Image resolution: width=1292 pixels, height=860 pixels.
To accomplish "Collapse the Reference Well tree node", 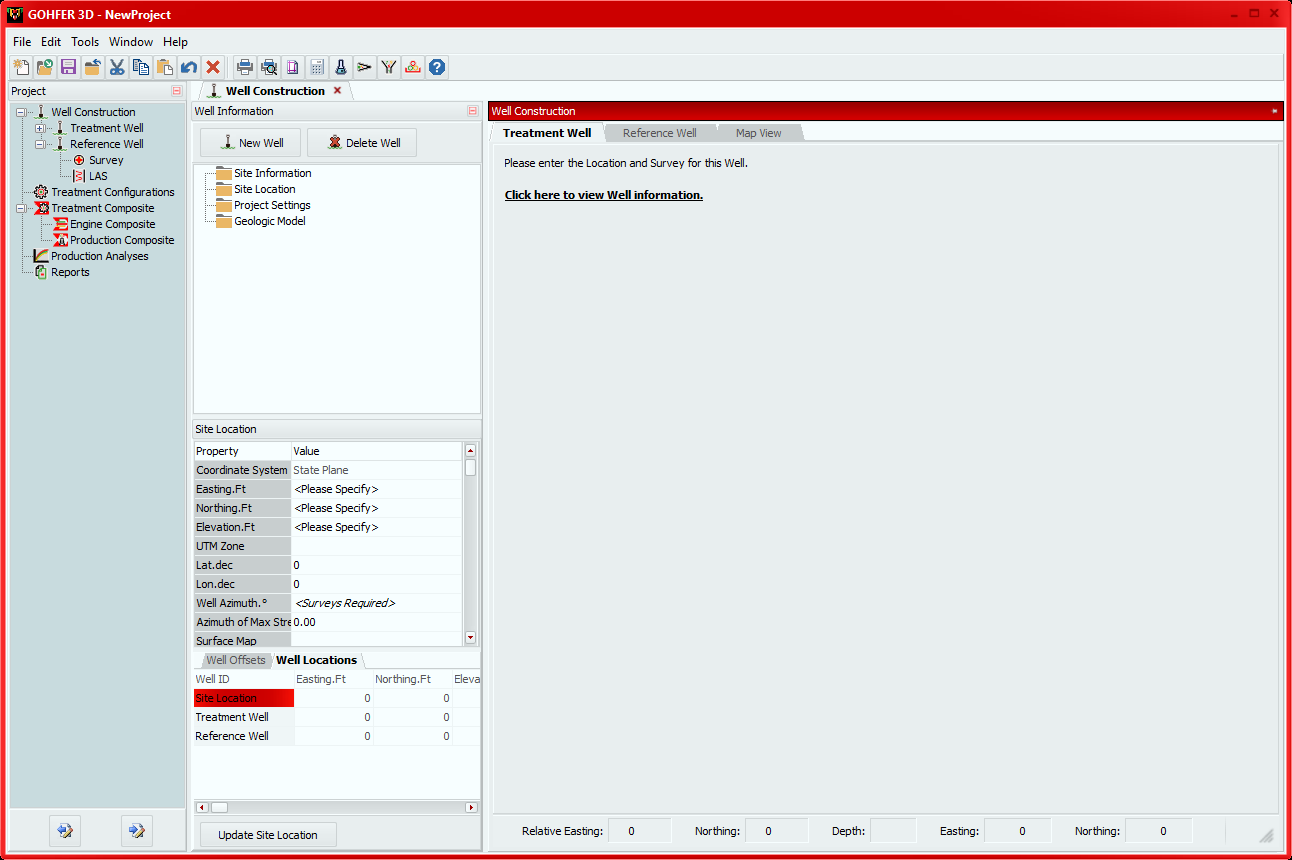I will [40, 144].
